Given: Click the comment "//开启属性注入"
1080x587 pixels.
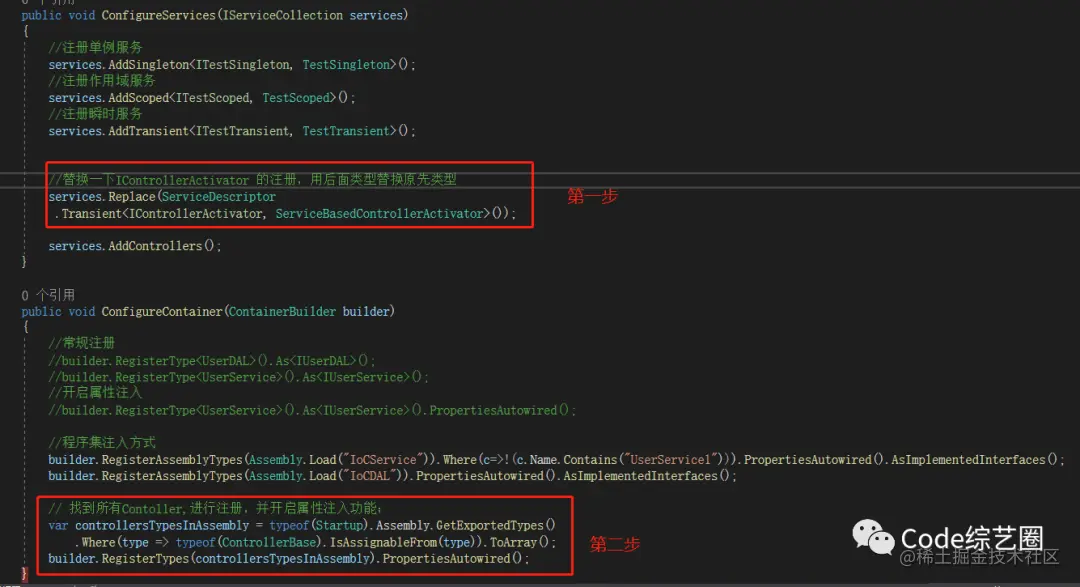Looking at the screenshot, I should tap(95, 393).
